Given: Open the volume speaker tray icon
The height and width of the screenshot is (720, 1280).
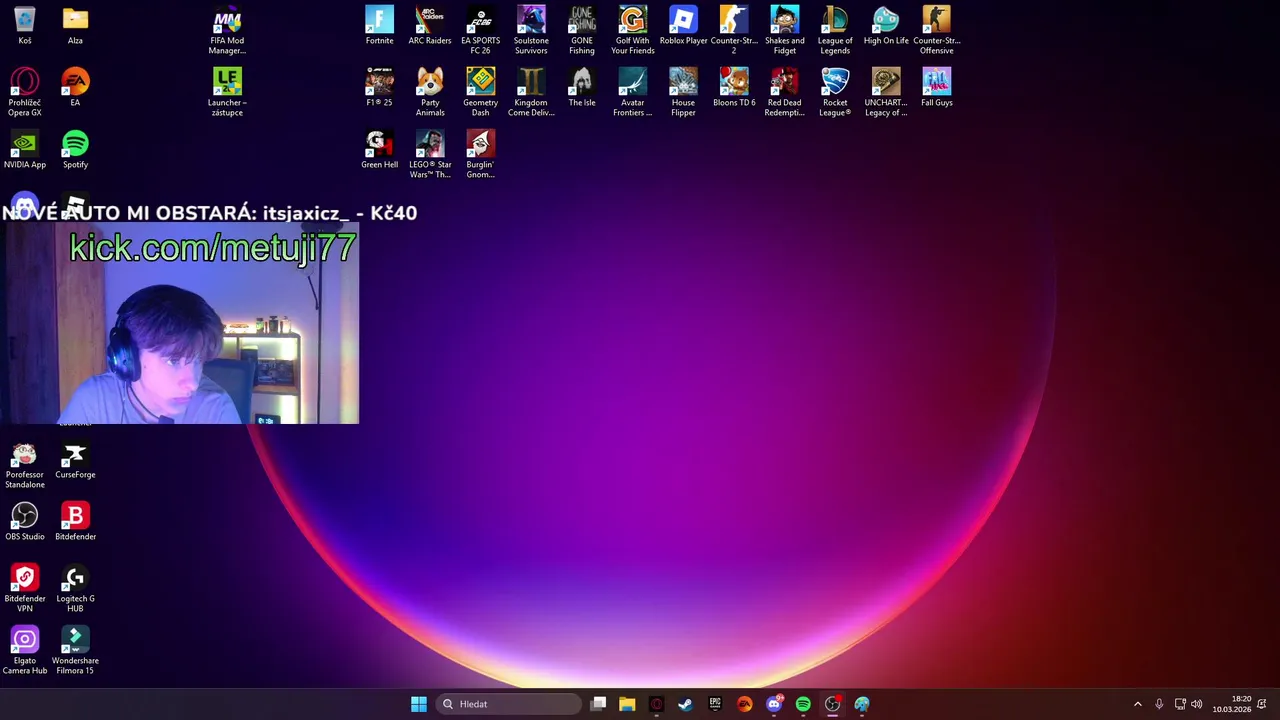Looking at the screenshot, I should [x=1197, y=704].
